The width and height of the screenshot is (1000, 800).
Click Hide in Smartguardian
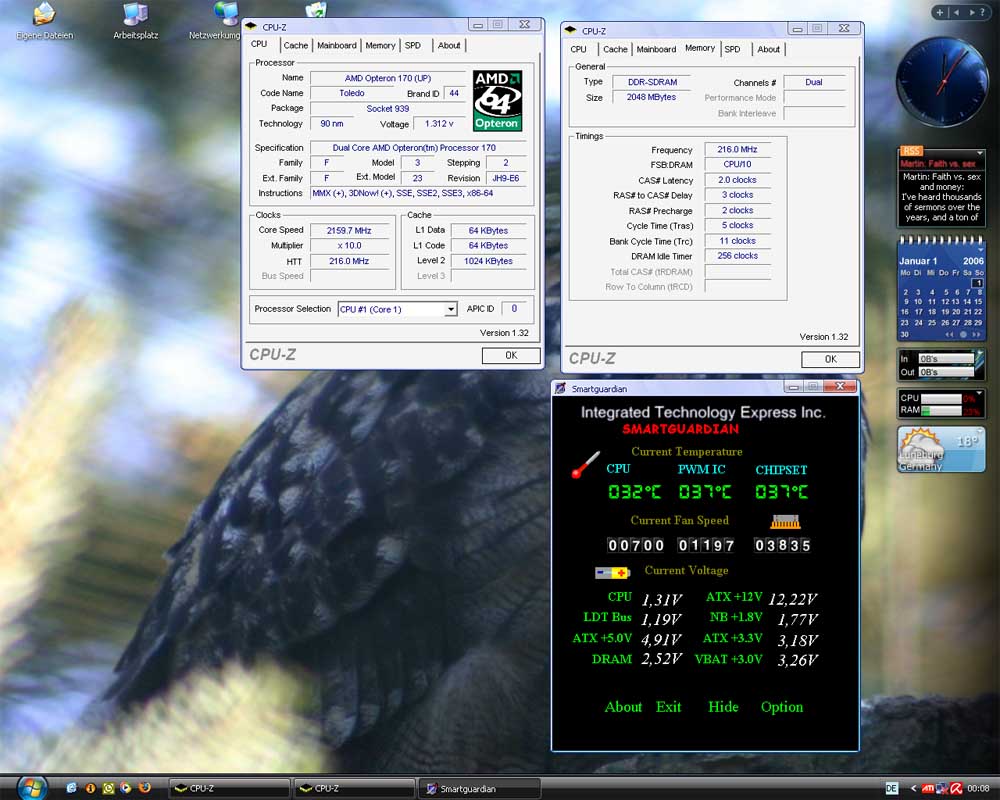pos(723,707)
